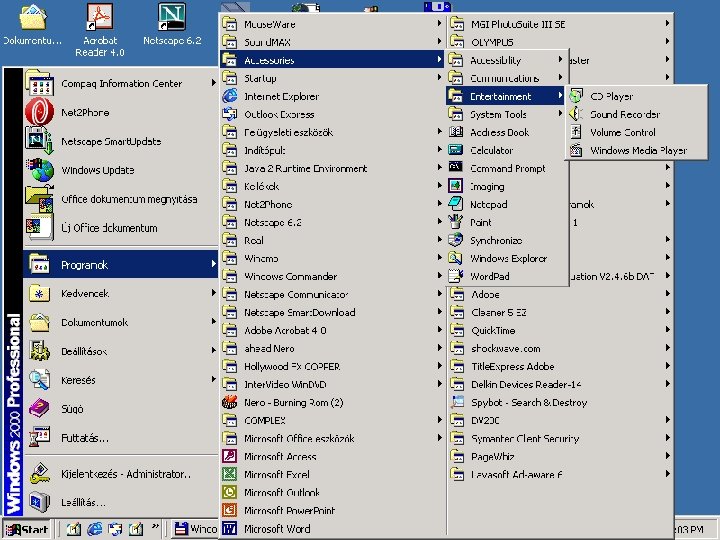Click the Microsoft Access icon

(230, 456)
